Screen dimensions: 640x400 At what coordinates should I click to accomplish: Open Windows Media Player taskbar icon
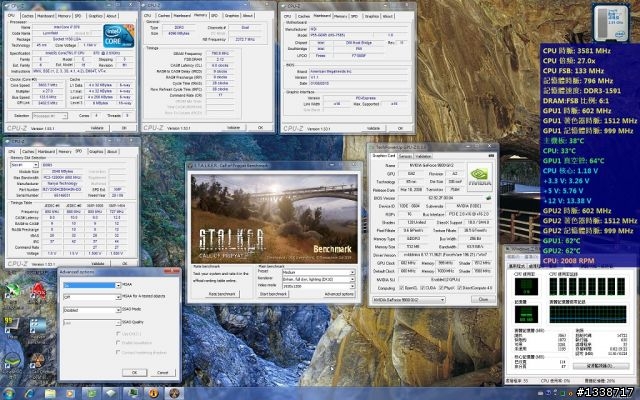(70, 393)
